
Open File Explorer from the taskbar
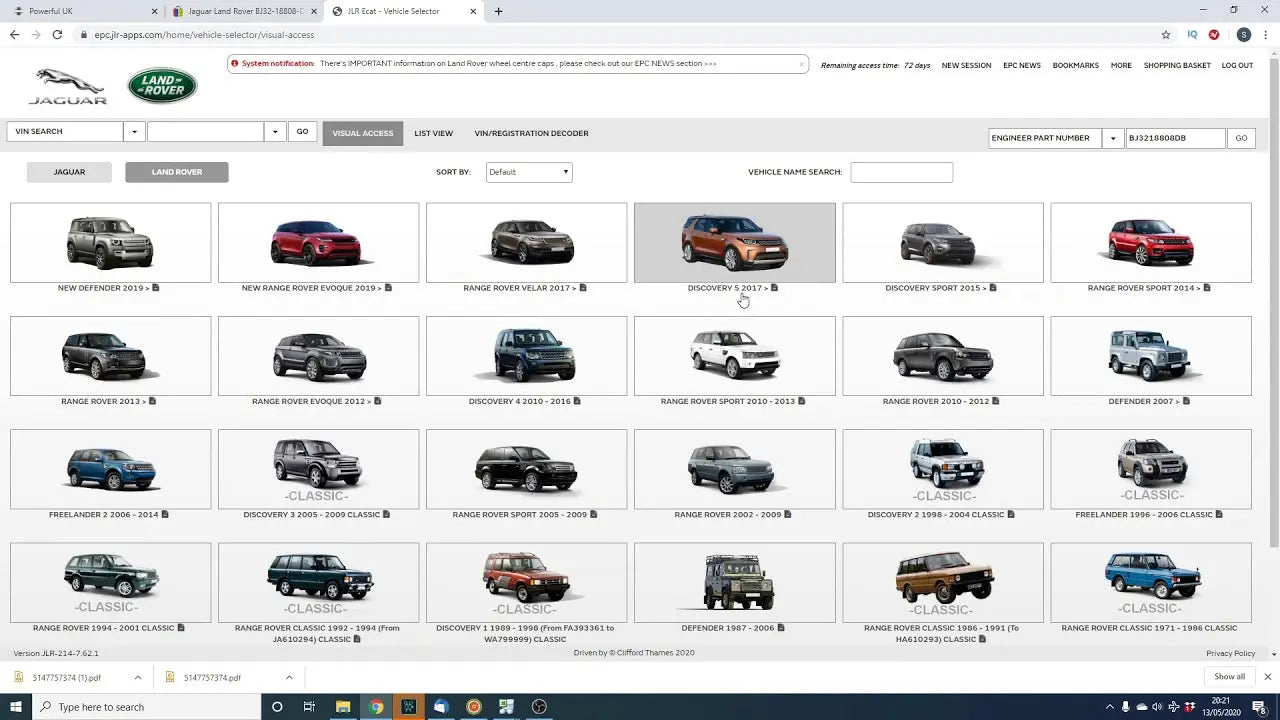pos(343,706)
